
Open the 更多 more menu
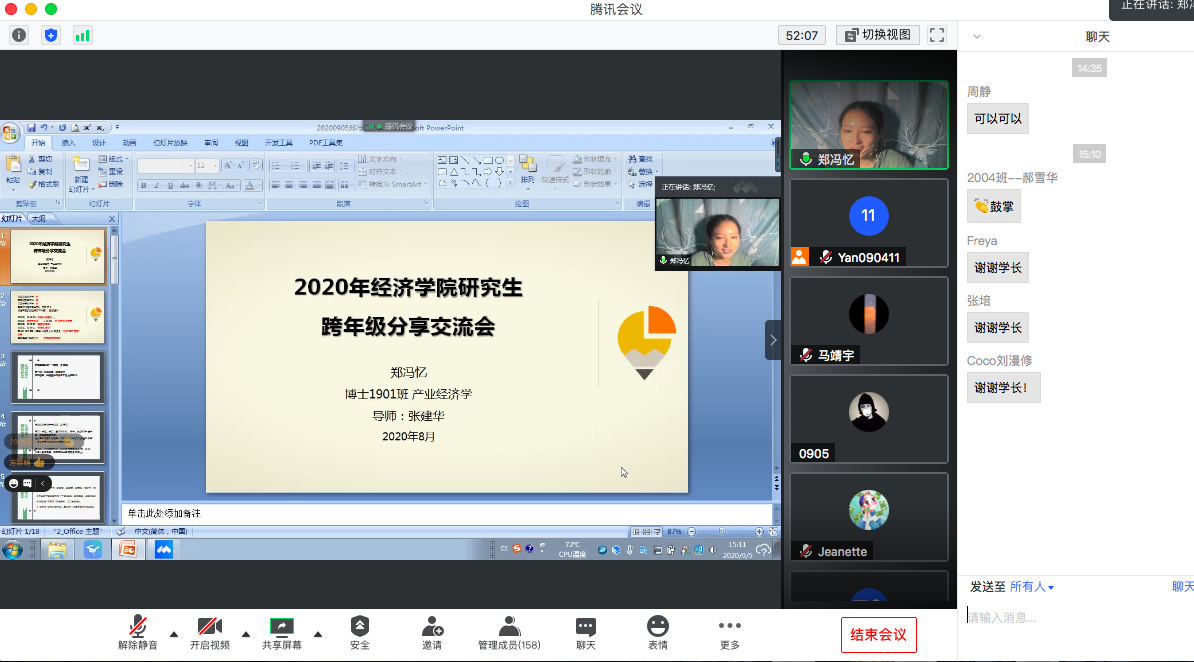(x=730, y=633)
